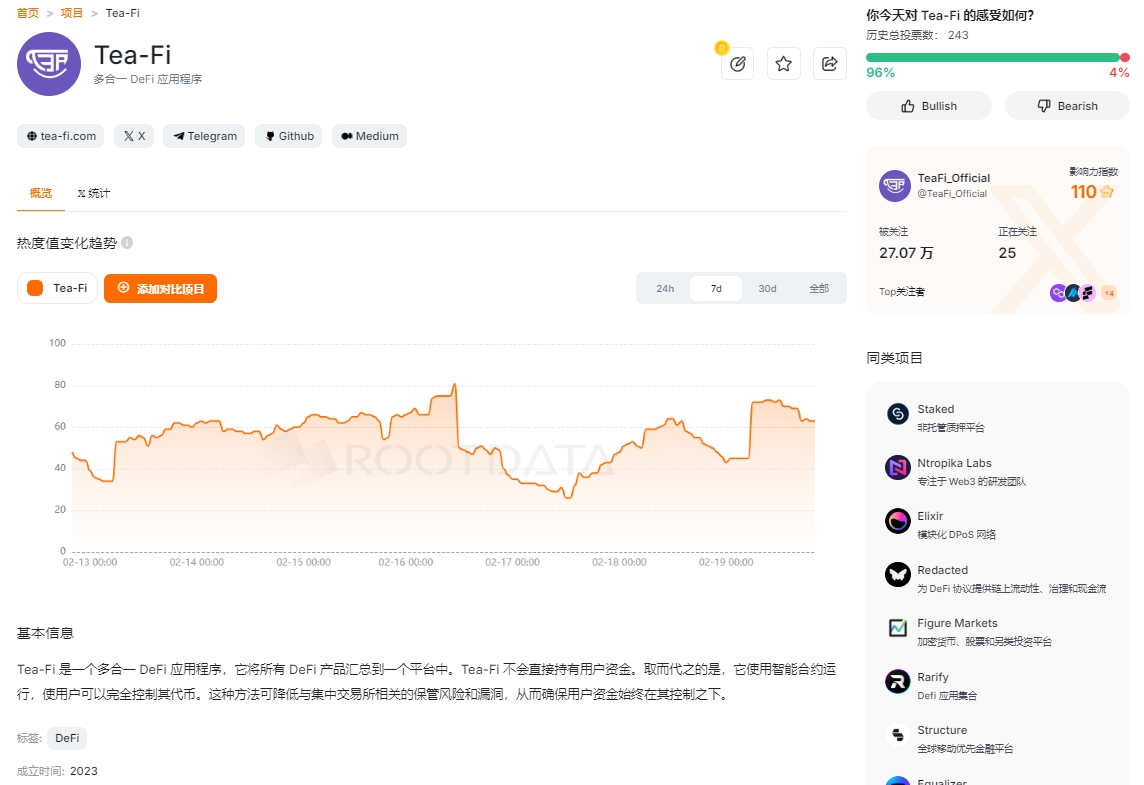Click the Elixir project name
The height and width of the screenshot is (785, 1144).
930,516
